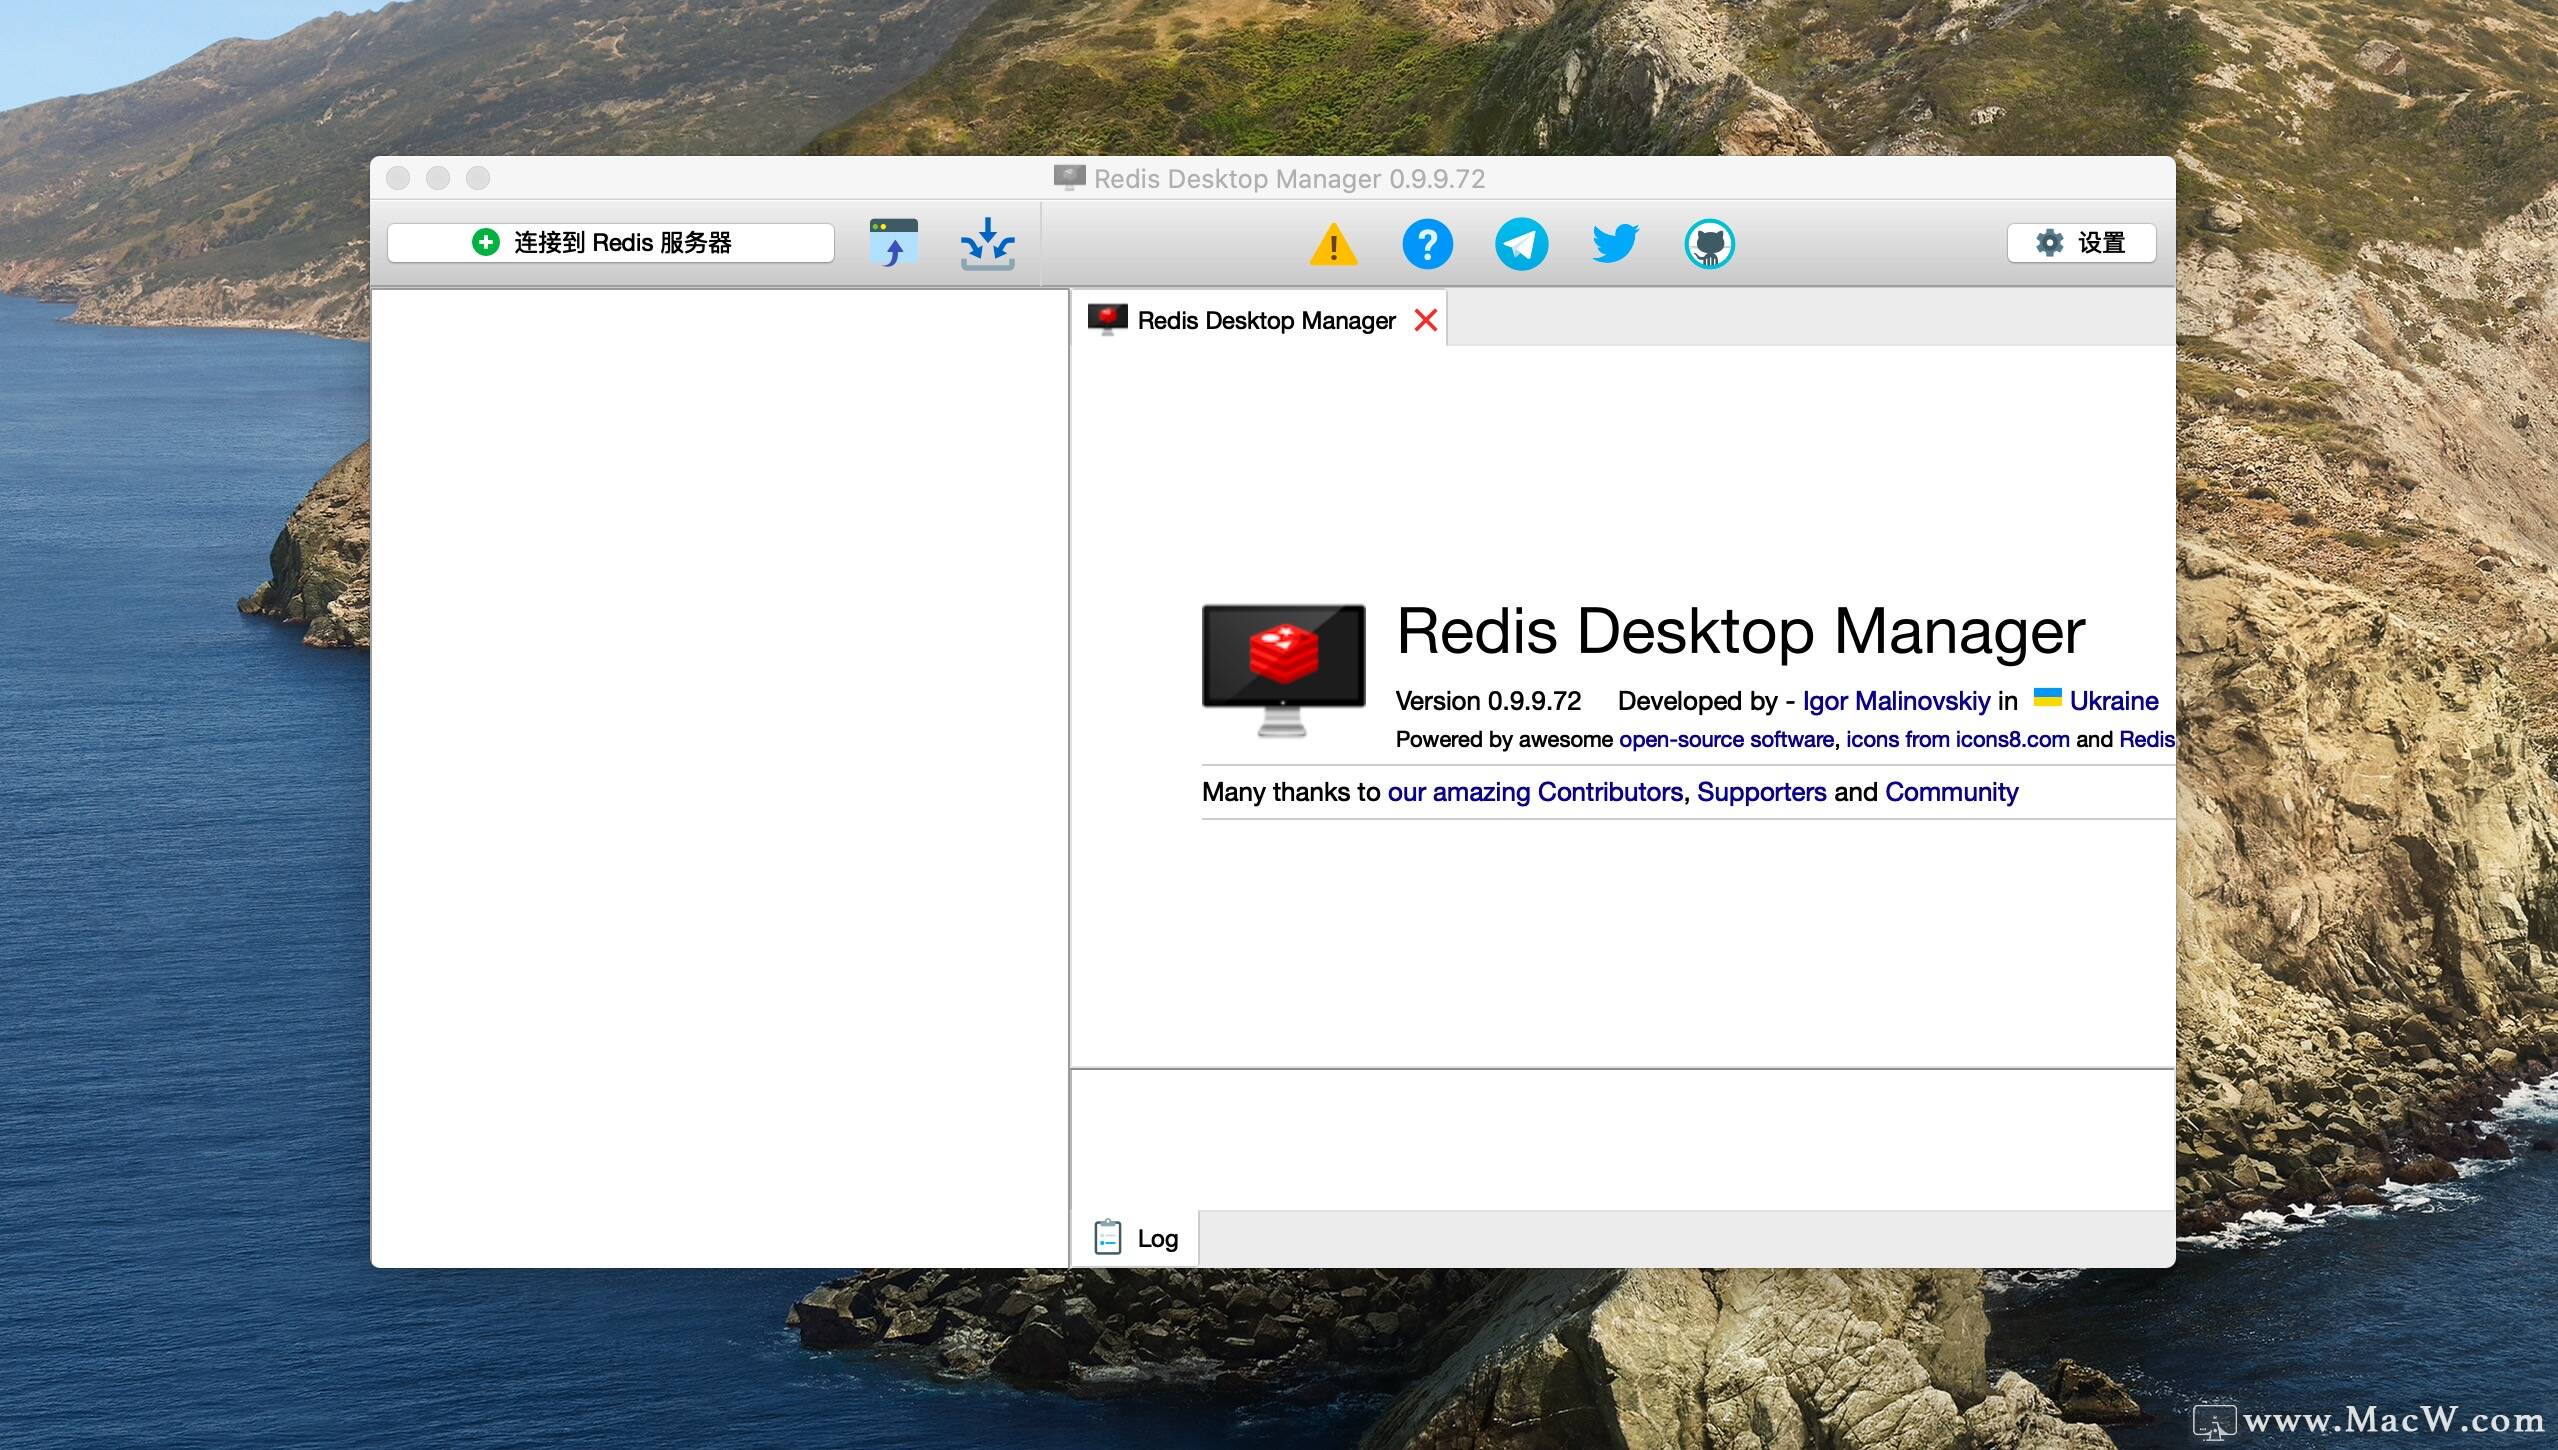The image size is (2558, 1450).
Task: Open the 设置 settings gear
Action: coord(2082,242)
